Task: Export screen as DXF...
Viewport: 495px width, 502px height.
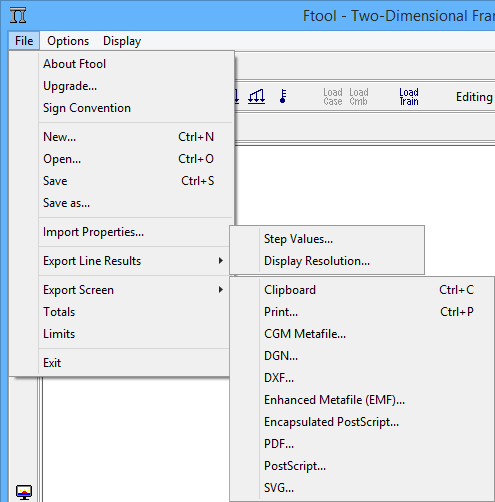Action: tap(362, 378)
